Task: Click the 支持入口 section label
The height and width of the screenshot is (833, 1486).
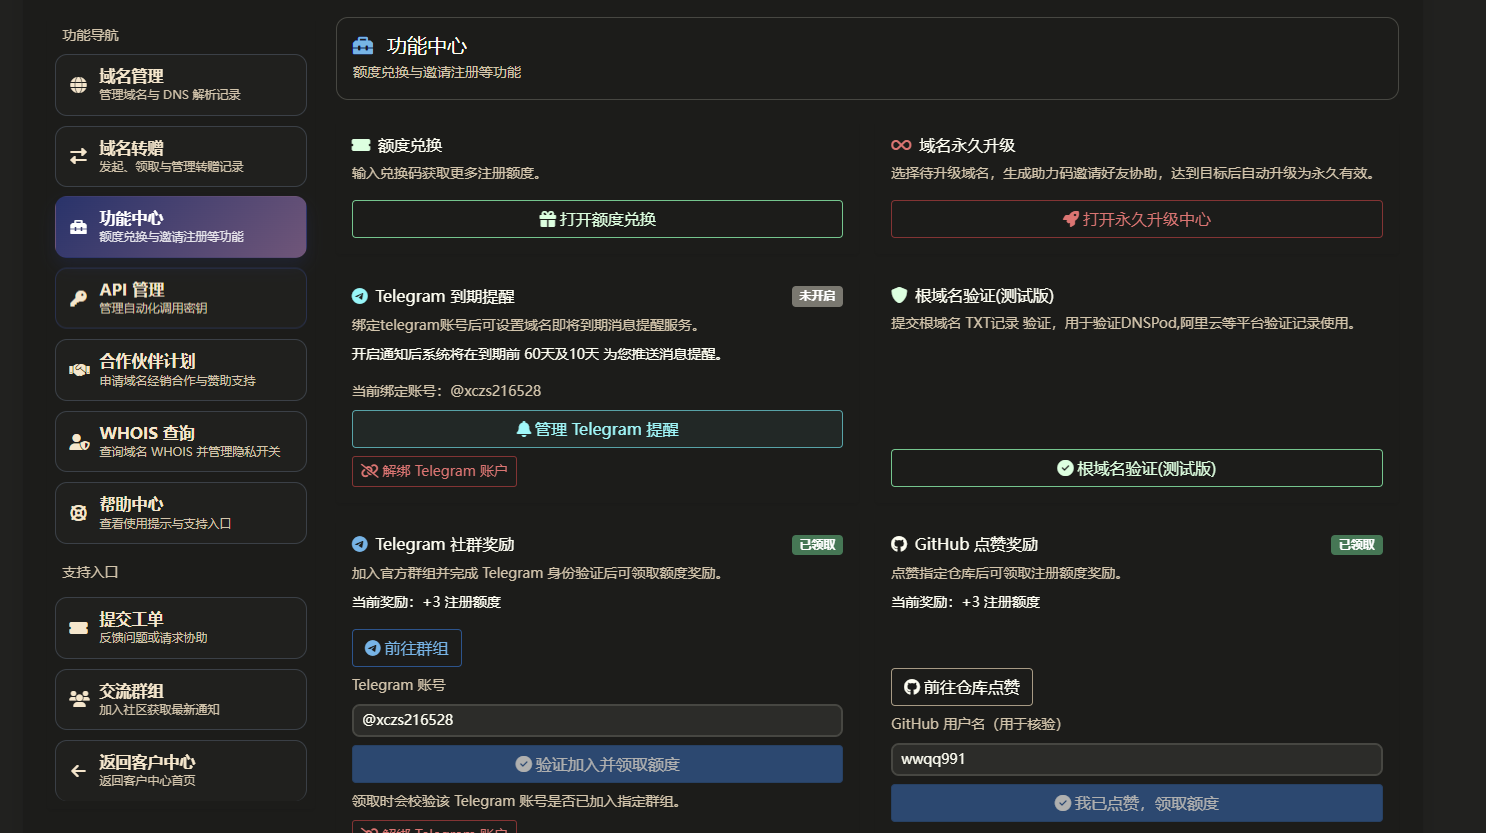Action: coord(90,572)
